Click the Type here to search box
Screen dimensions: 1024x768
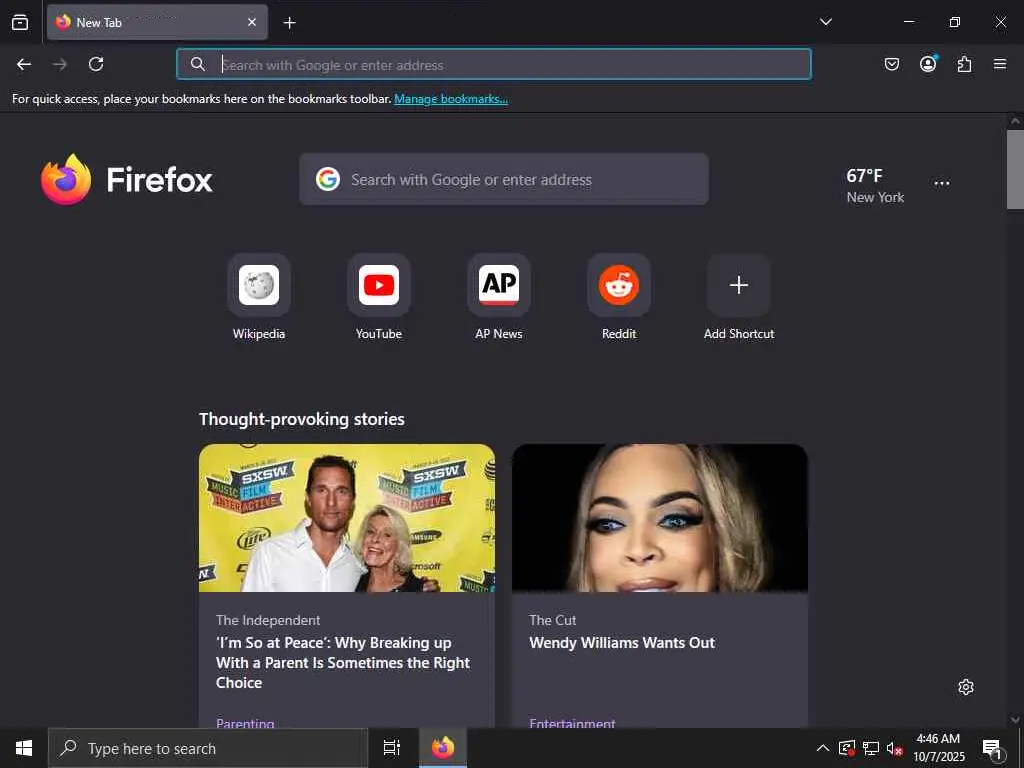(208, 748)
